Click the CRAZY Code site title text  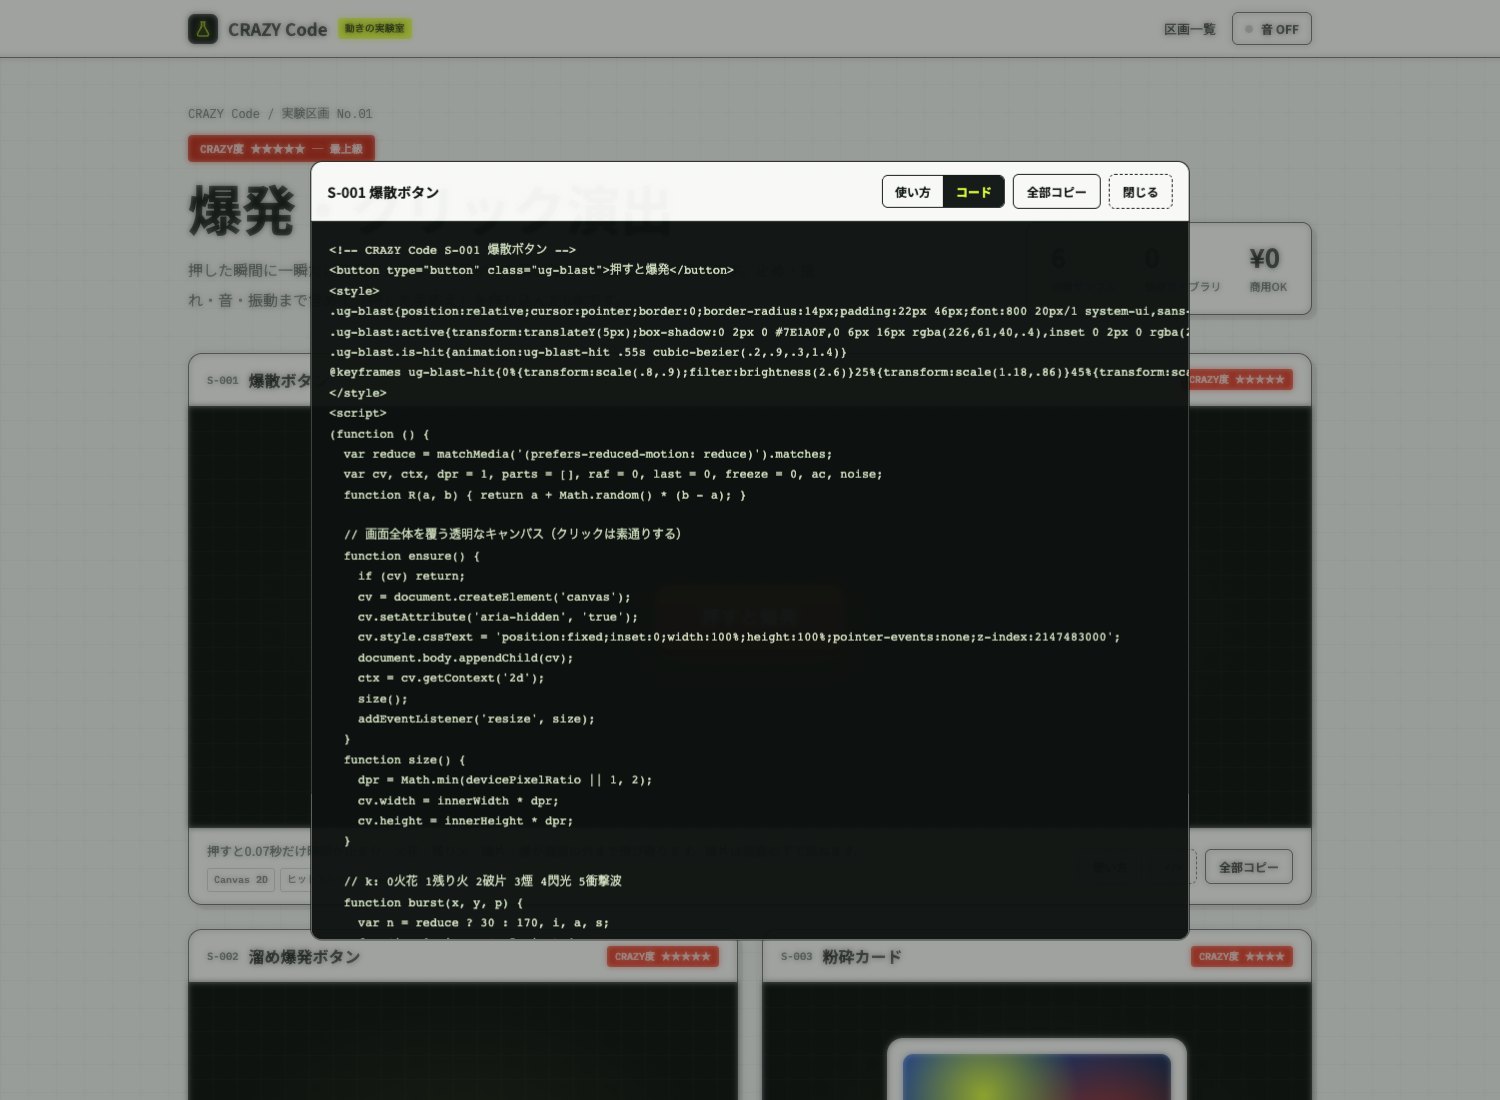277,30
